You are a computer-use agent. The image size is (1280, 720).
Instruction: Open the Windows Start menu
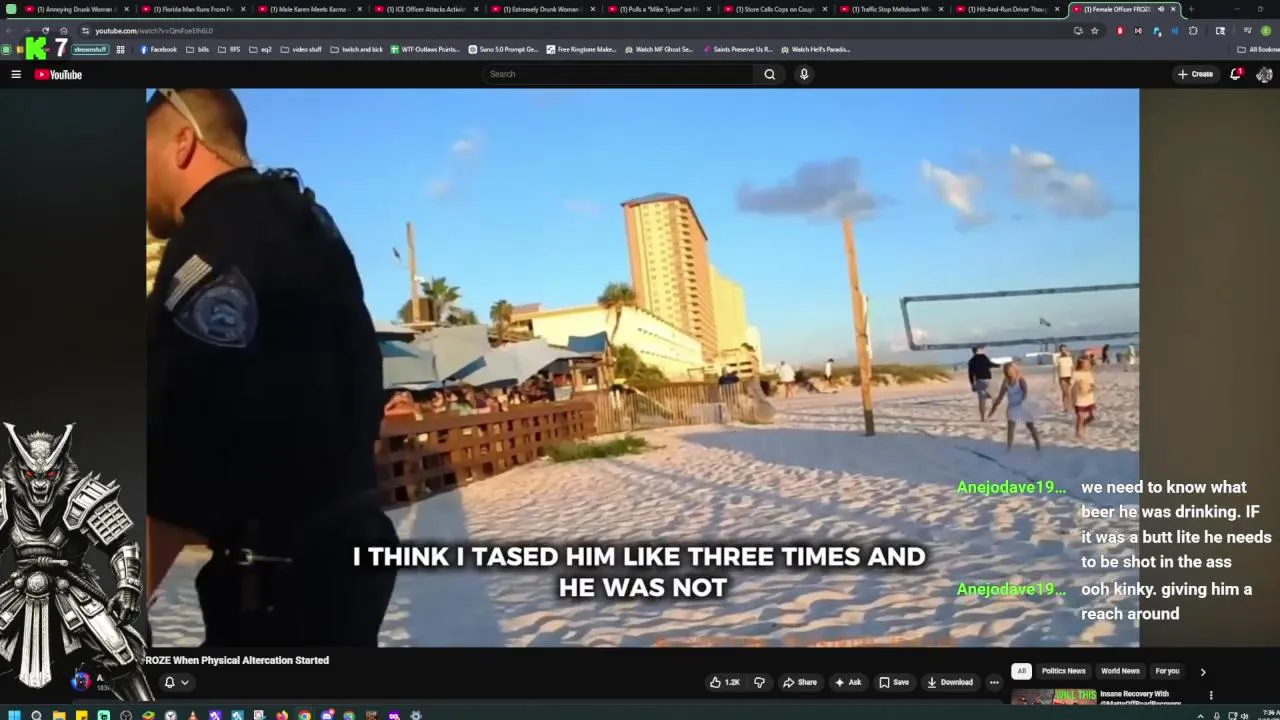[14, 715]
